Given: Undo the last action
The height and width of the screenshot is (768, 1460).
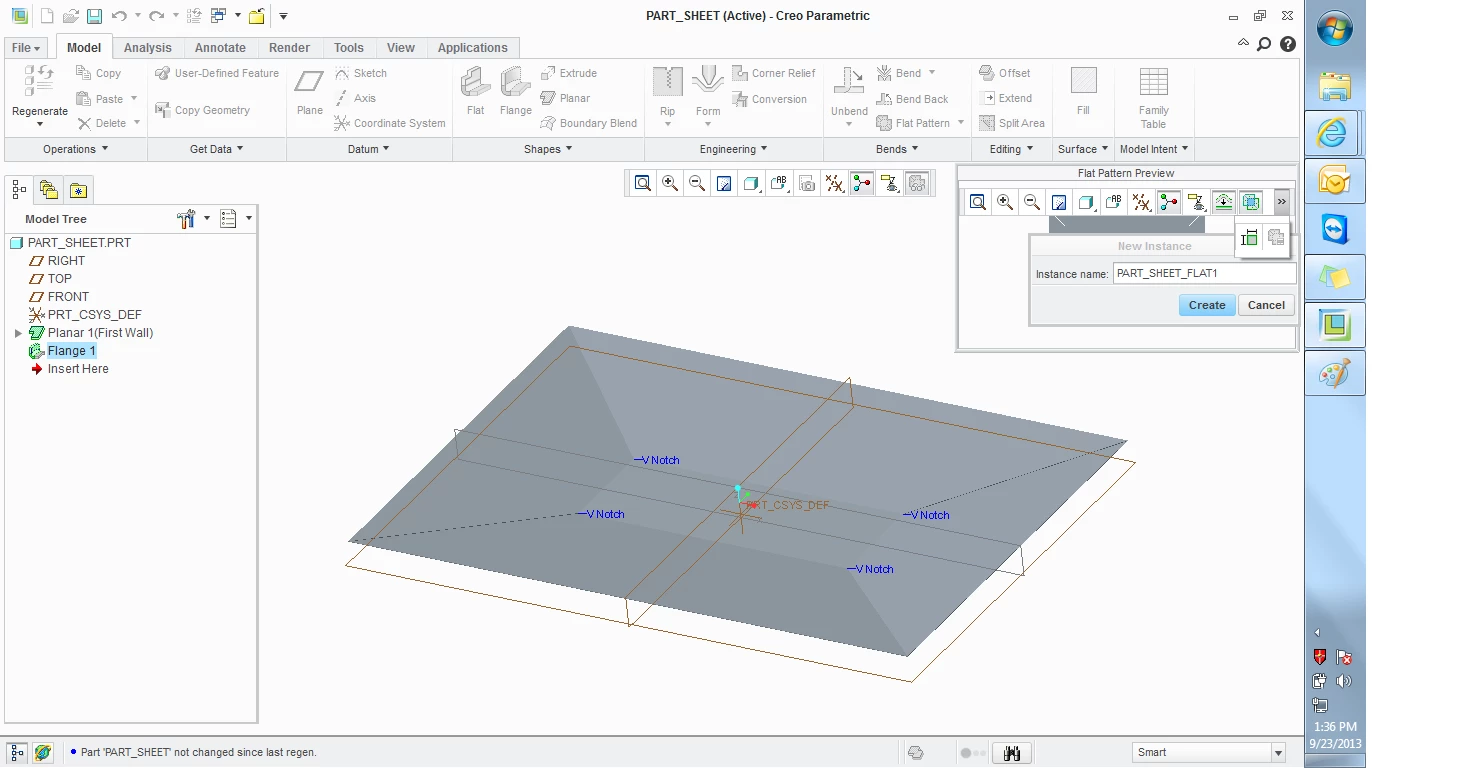Looking at the screenshot, I should tap(119, 16).
